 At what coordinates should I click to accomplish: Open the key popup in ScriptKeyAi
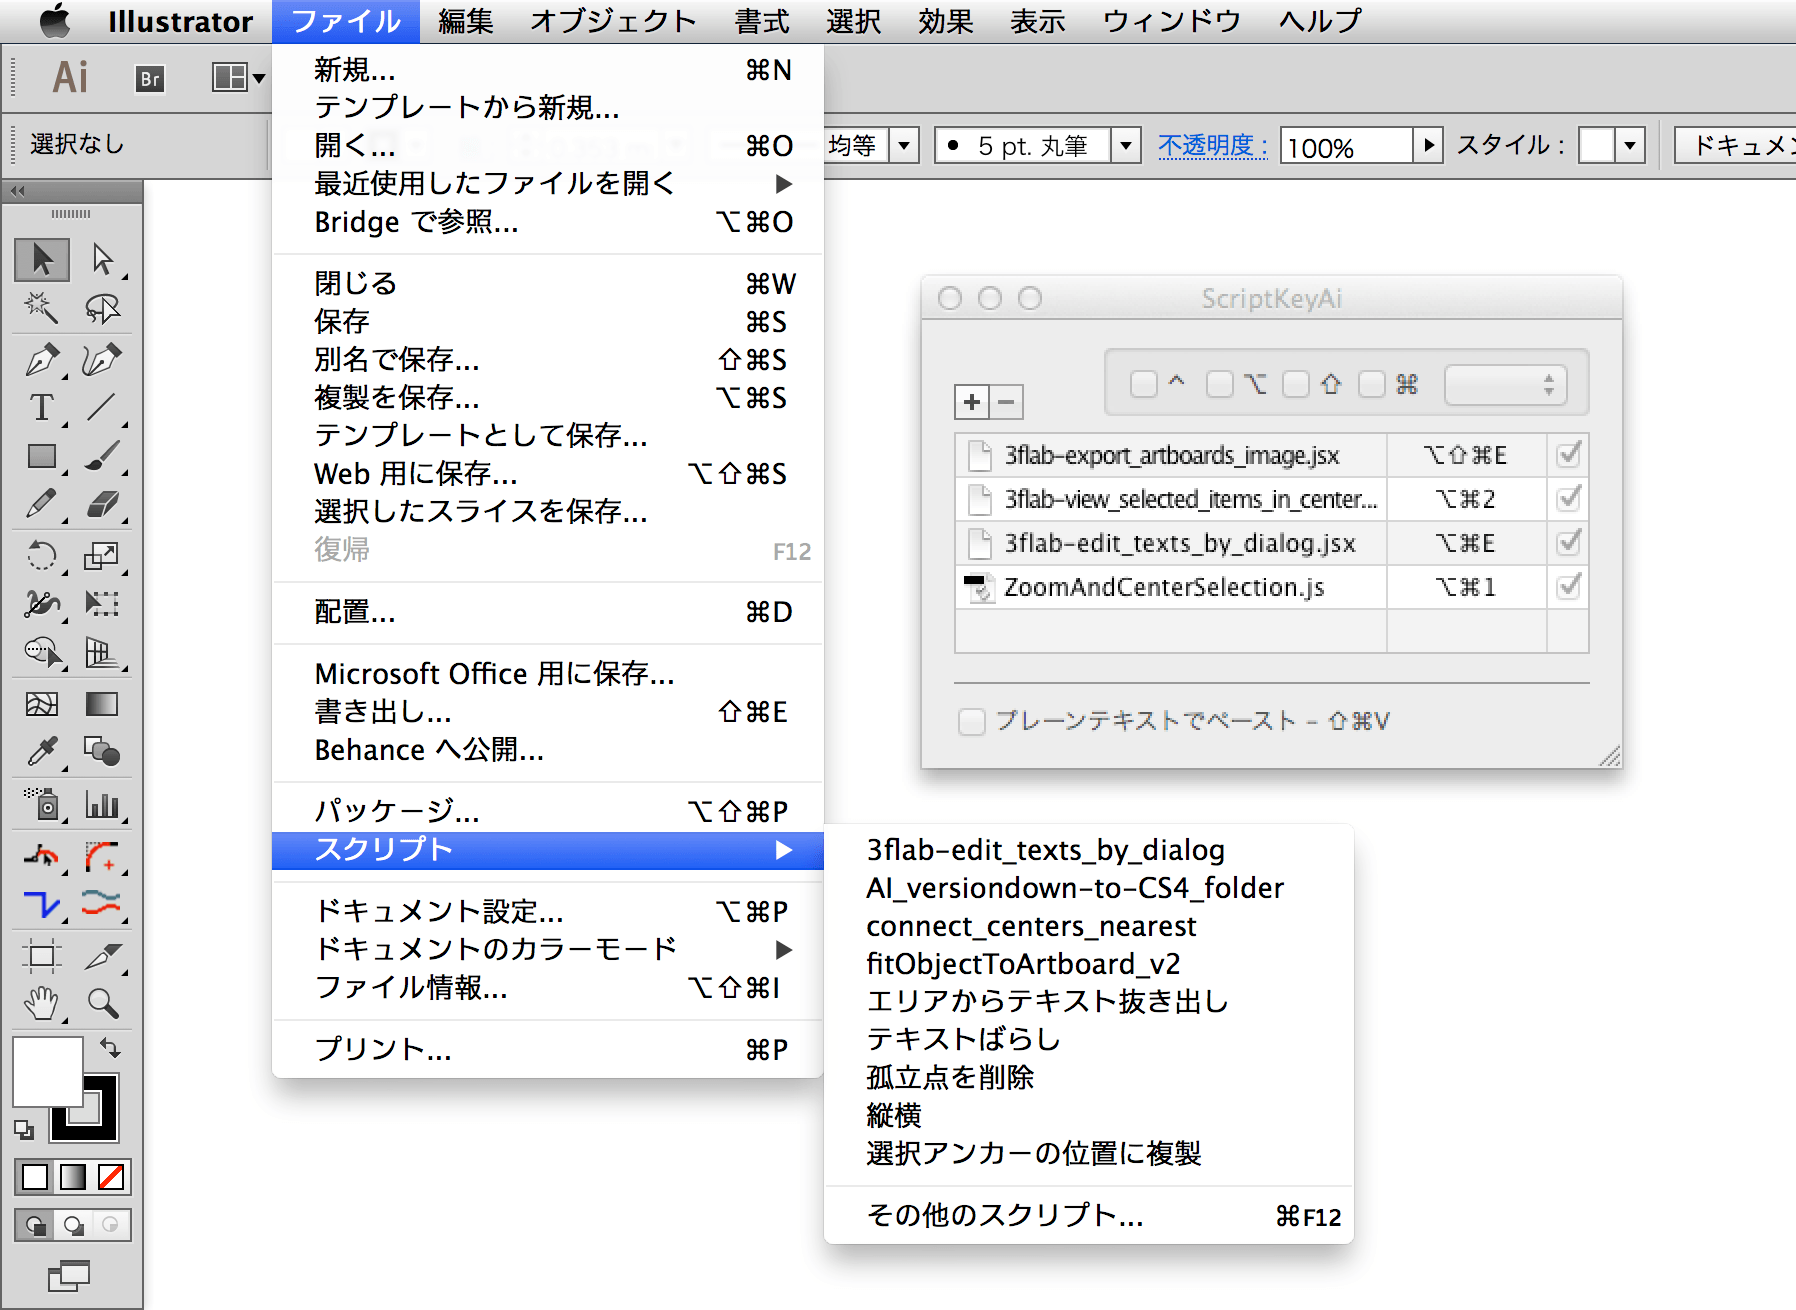click(1505, 385)
